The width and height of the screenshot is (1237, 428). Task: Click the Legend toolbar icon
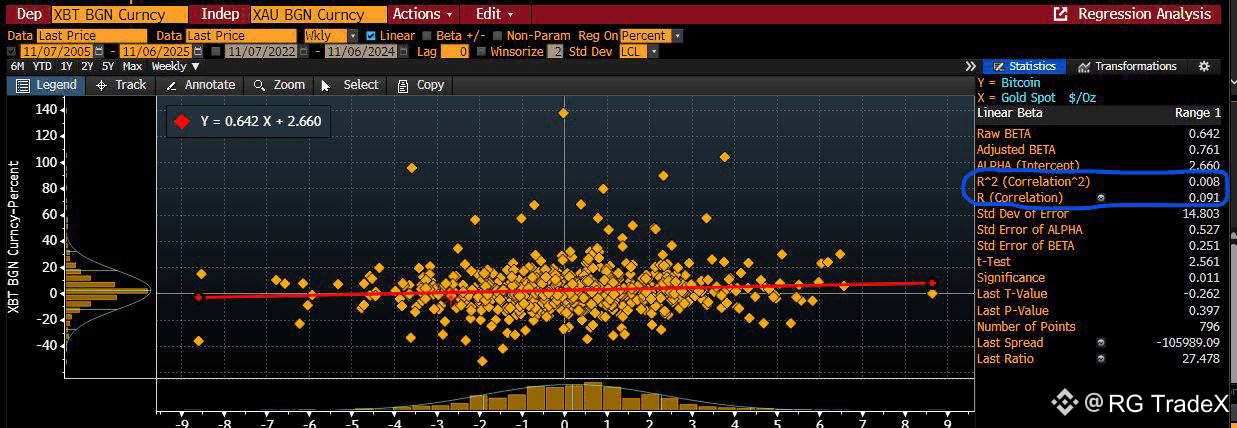click(x=22, y=85)
